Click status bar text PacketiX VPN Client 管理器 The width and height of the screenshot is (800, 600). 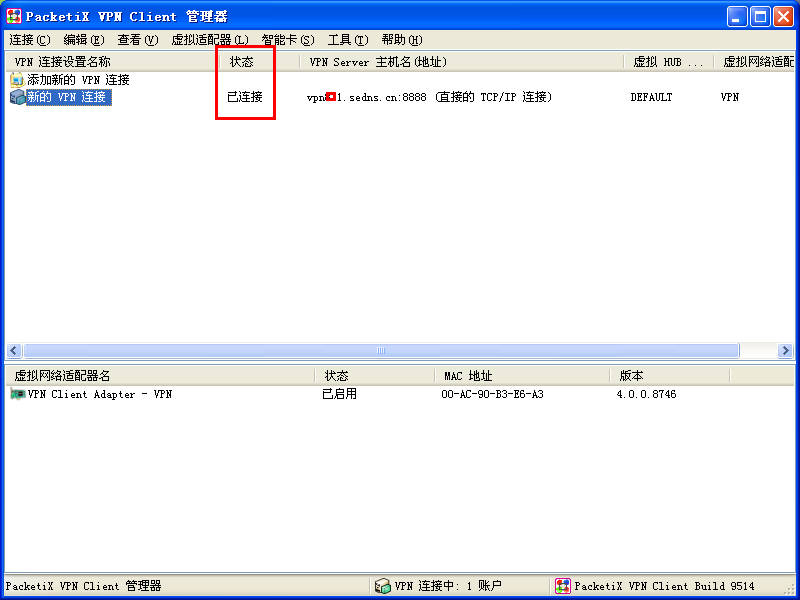(83, 586)
